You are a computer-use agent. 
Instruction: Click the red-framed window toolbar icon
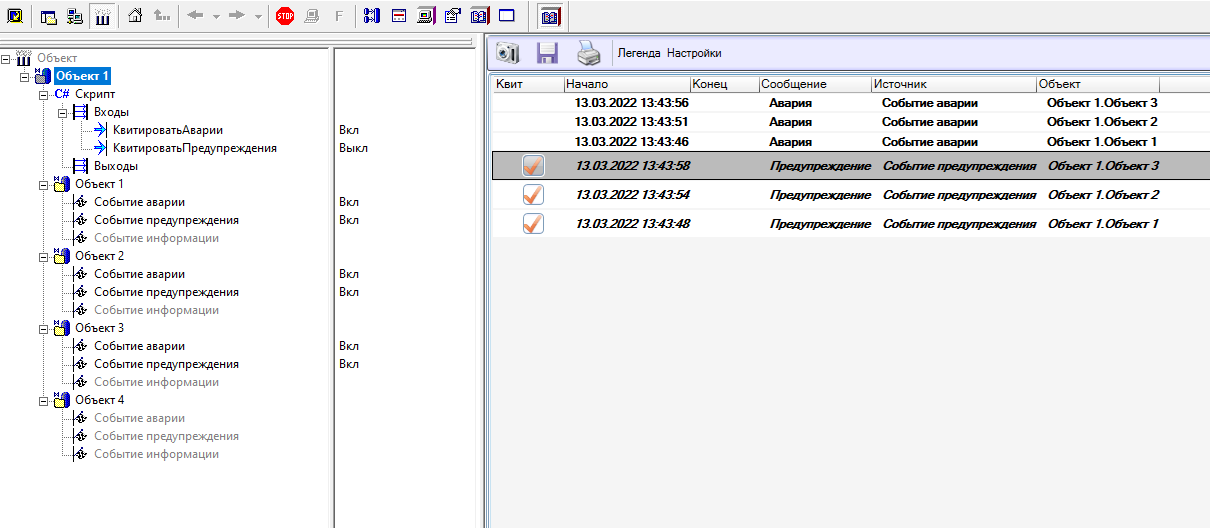point(399,16)
